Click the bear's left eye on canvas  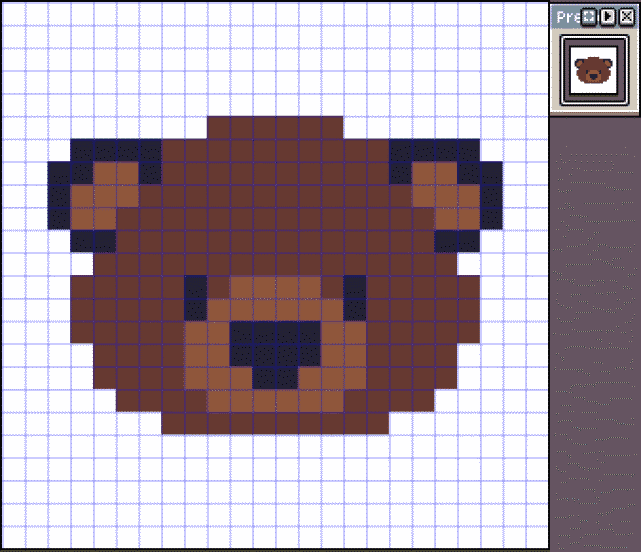(195, 298)
